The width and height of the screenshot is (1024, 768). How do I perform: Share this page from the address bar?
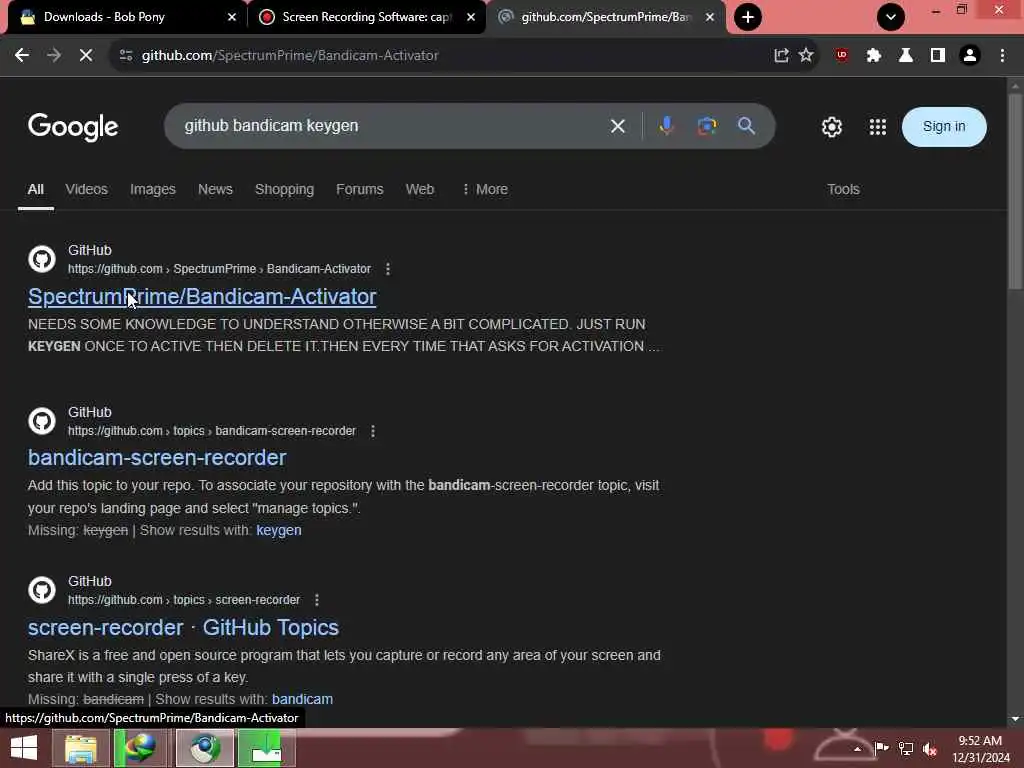pyautogui.click(x=781, y=56)
